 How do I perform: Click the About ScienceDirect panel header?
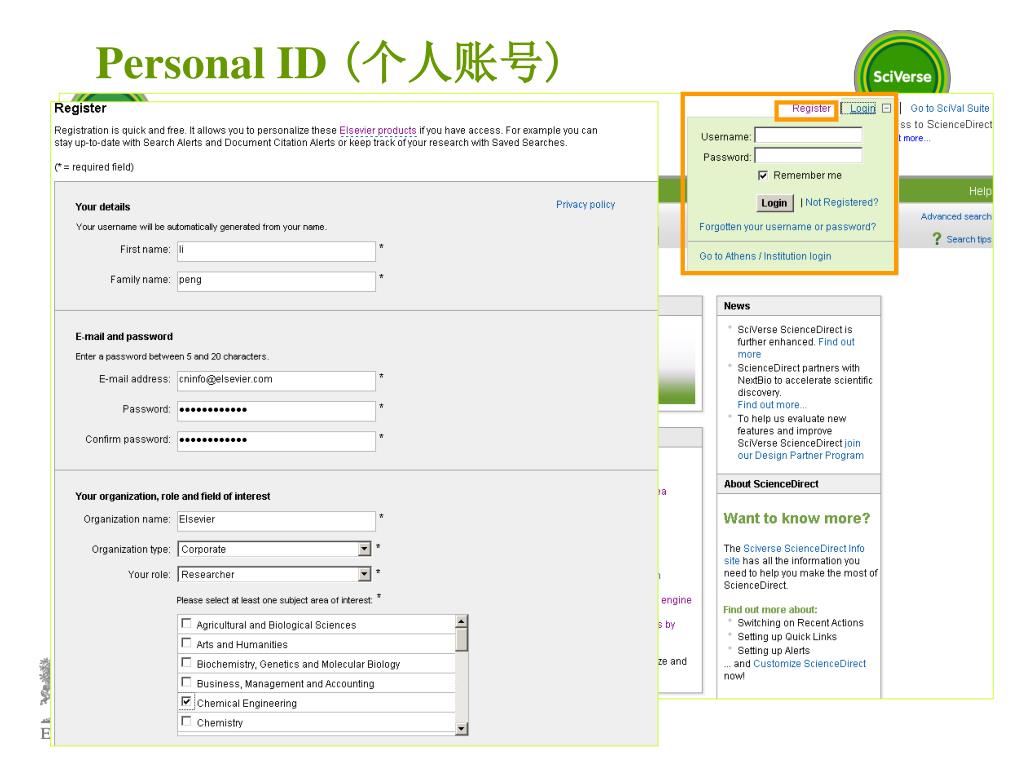[798, 484]
